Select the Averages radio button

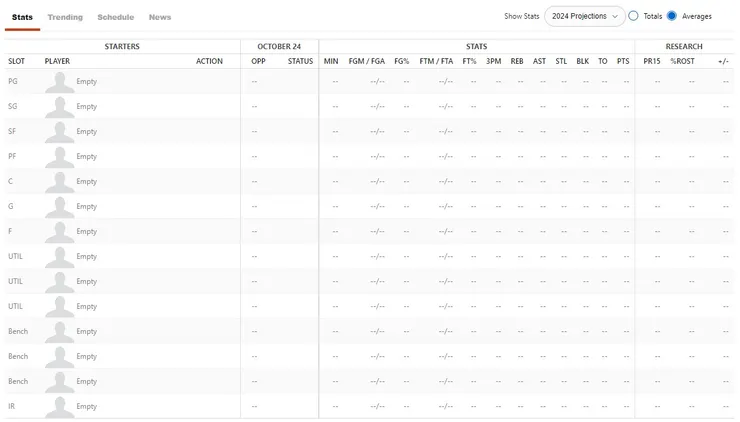672,16
